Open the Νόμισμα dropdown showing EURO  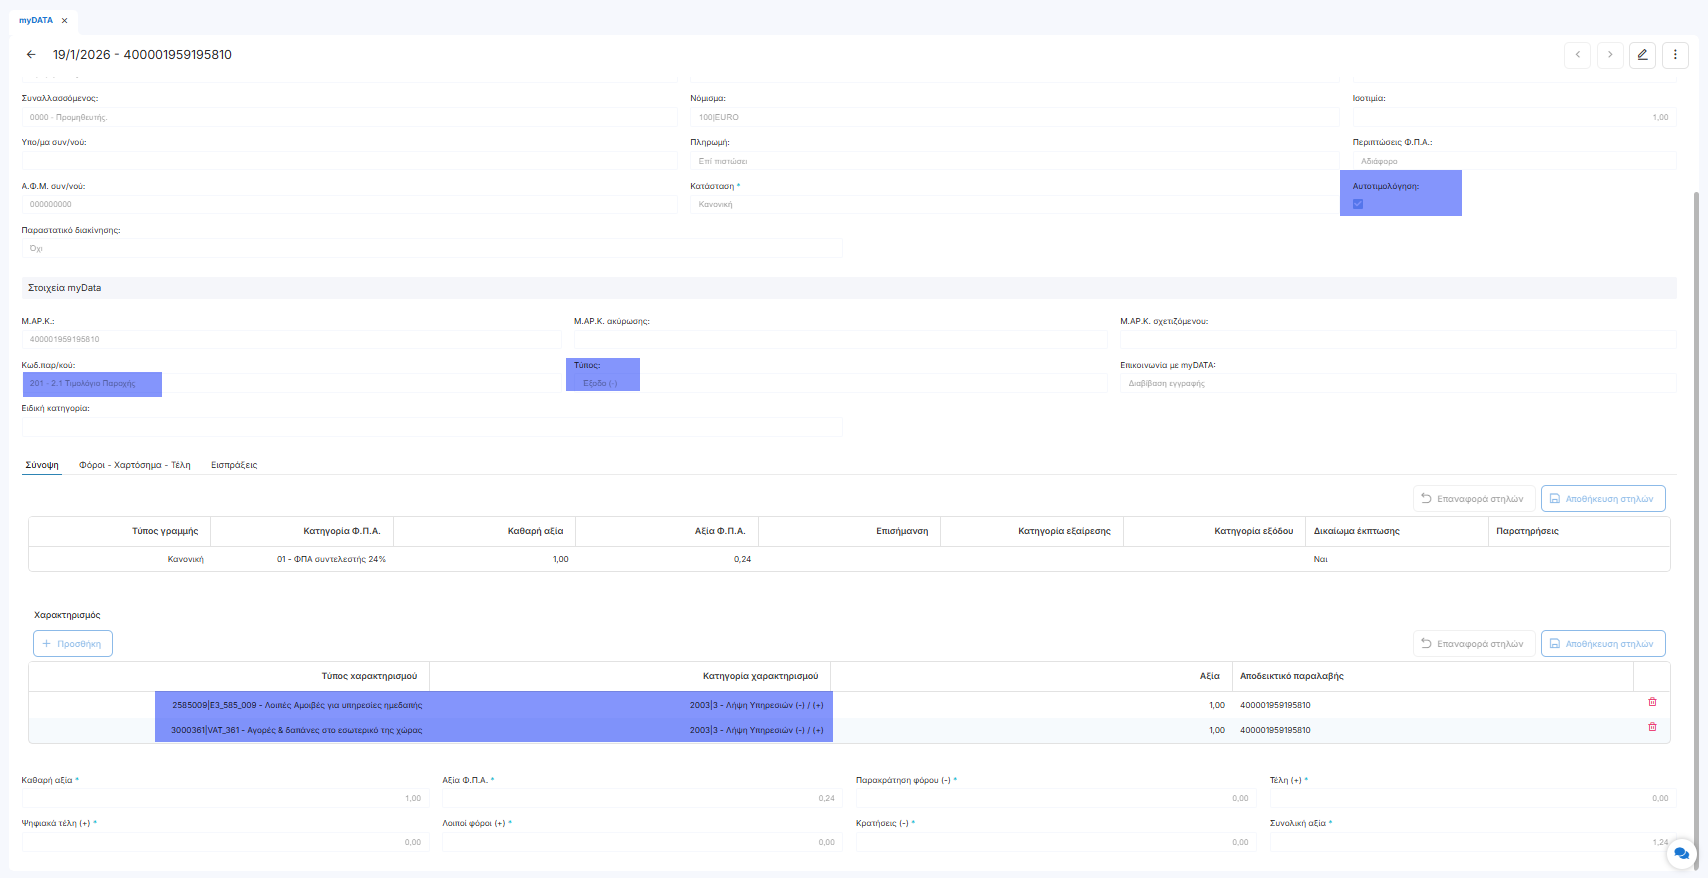(x=1013, y=117)
